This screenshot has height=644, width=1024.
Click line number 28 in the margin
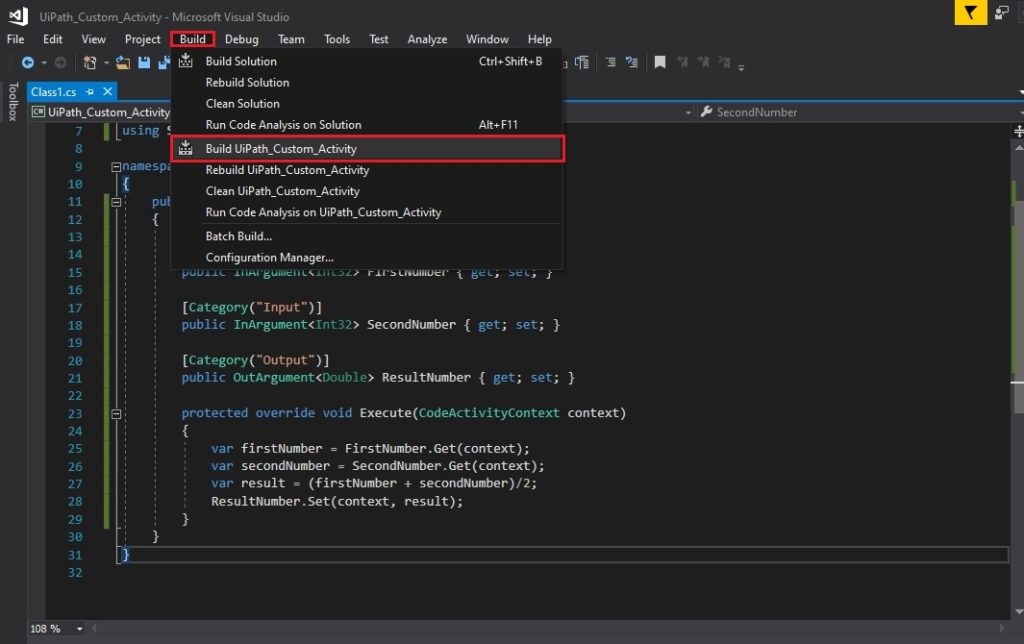(x=75, y=502)
